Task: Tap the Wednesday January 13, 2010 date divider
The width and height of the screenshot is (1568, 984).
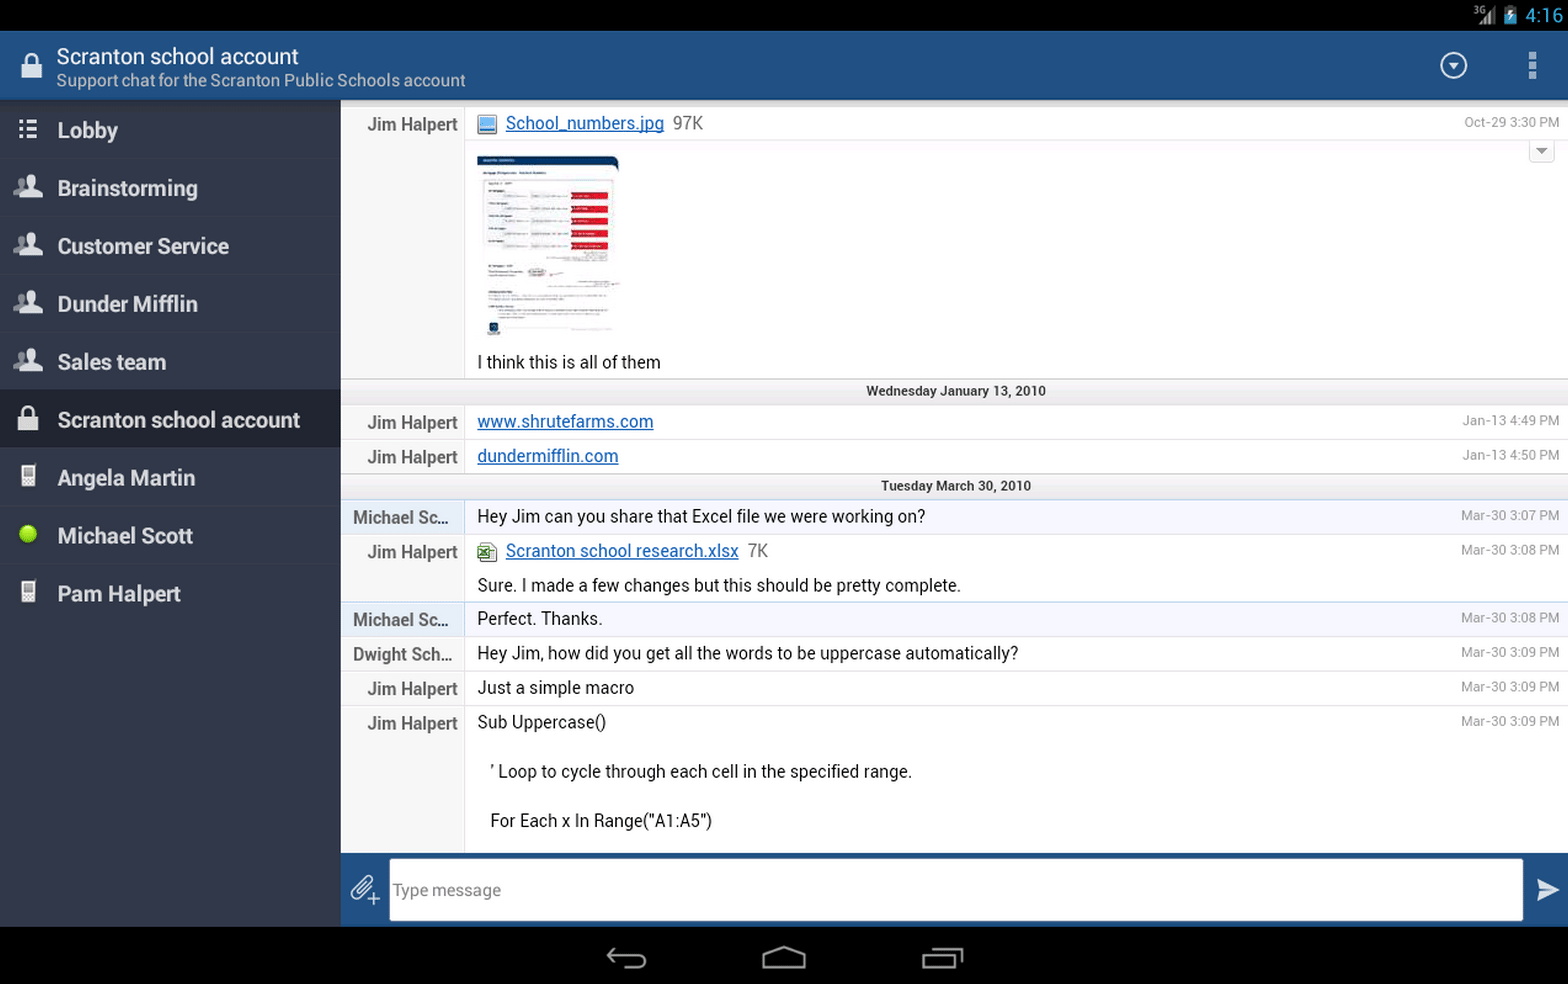Action: pyautogui.click(x=955, y=391)
